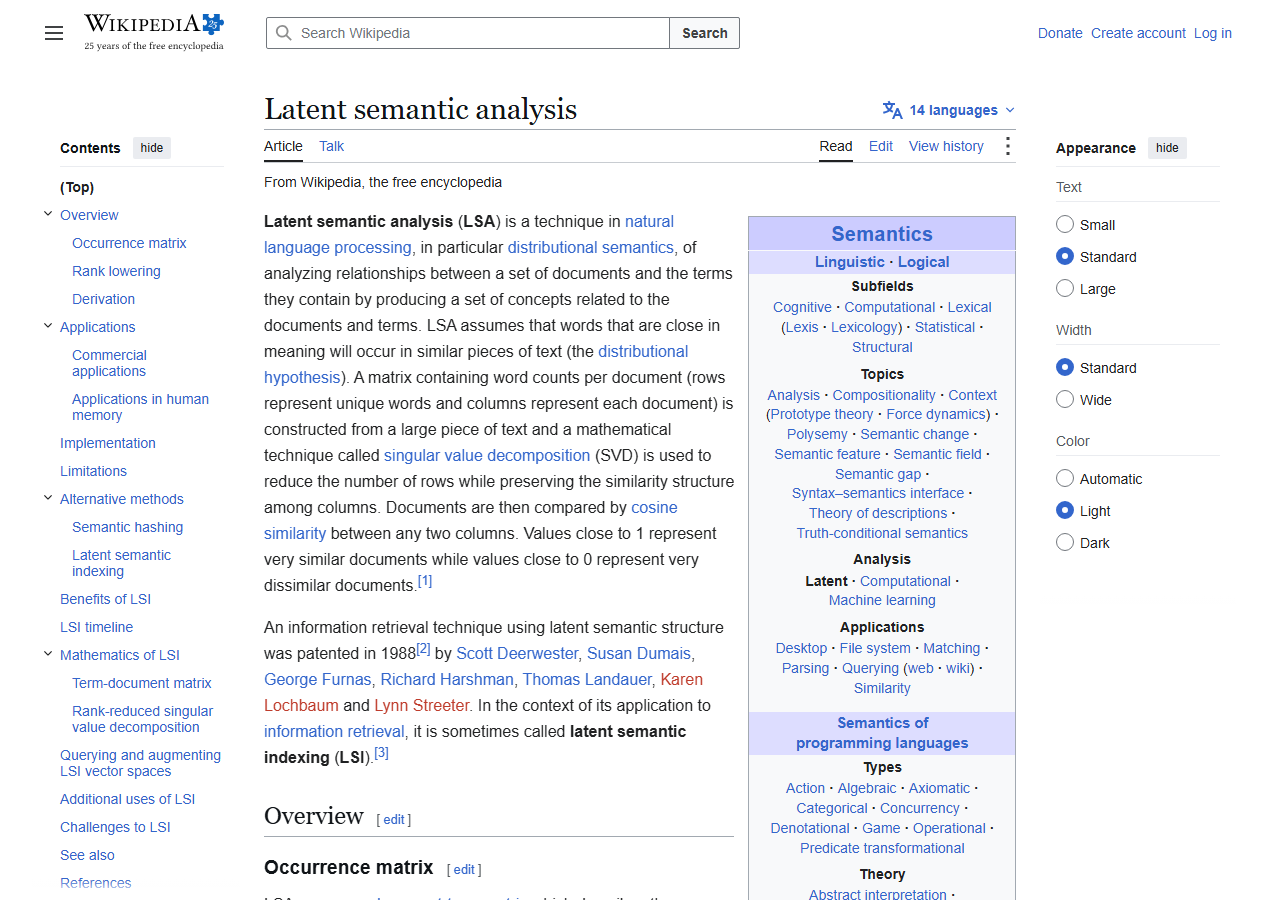Open citation reference [1]

coord(425,581)
